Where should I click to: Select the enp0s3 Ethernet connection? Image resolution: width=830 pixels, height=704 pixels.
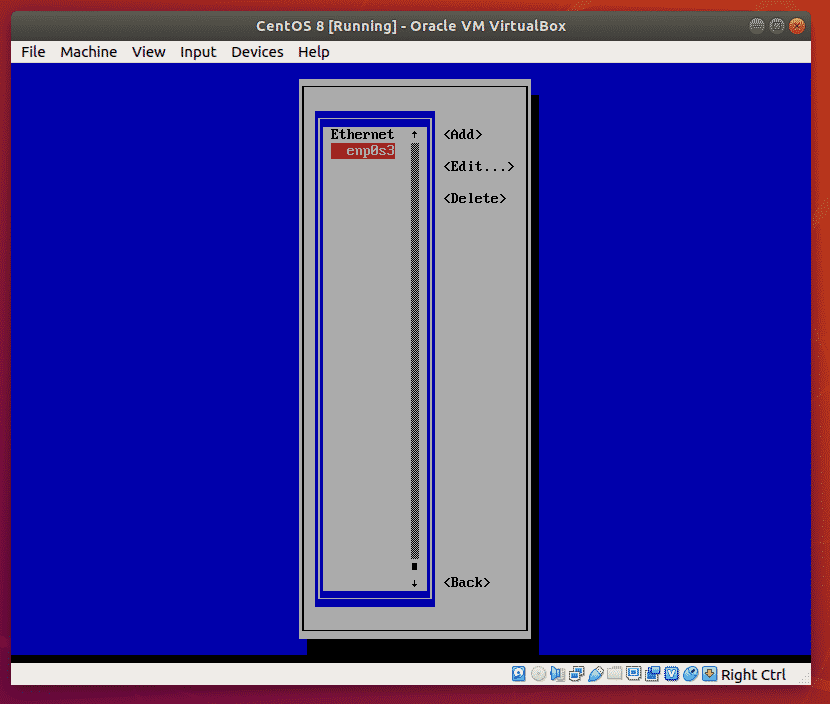(x=364, y=151)
